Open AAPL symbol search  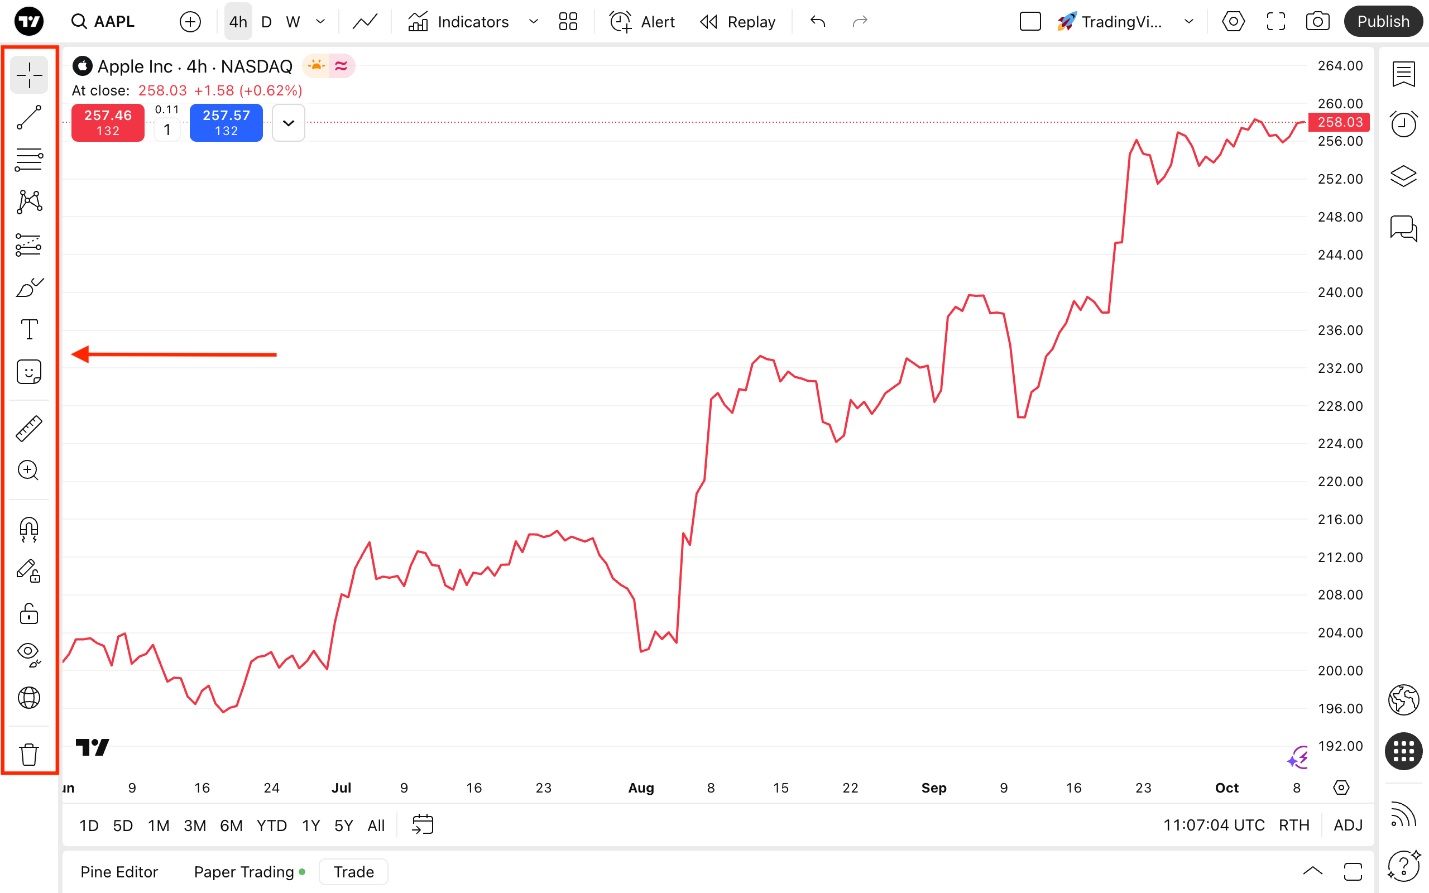coord(103,21)
